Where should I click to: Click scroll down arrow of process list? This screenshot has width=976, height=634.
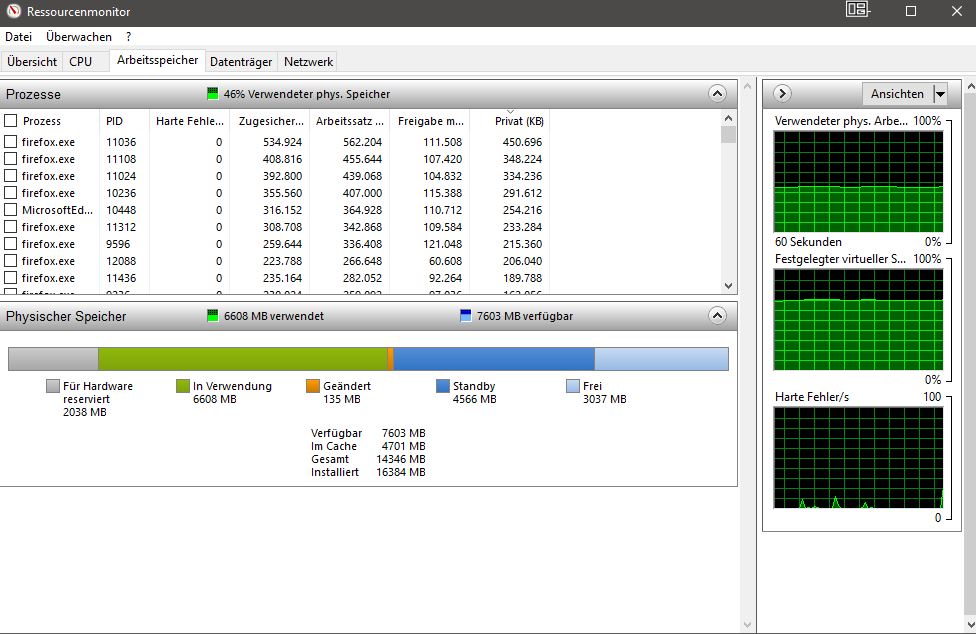pyautogui.click(x=729, y=286)
